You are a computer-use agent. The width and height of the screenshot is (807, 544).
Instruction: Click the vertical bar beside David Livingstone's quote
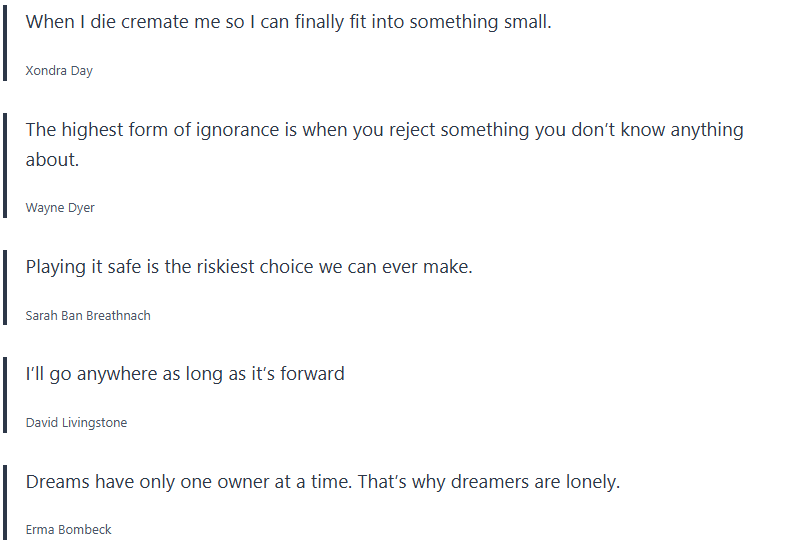(x=5, y=396)
